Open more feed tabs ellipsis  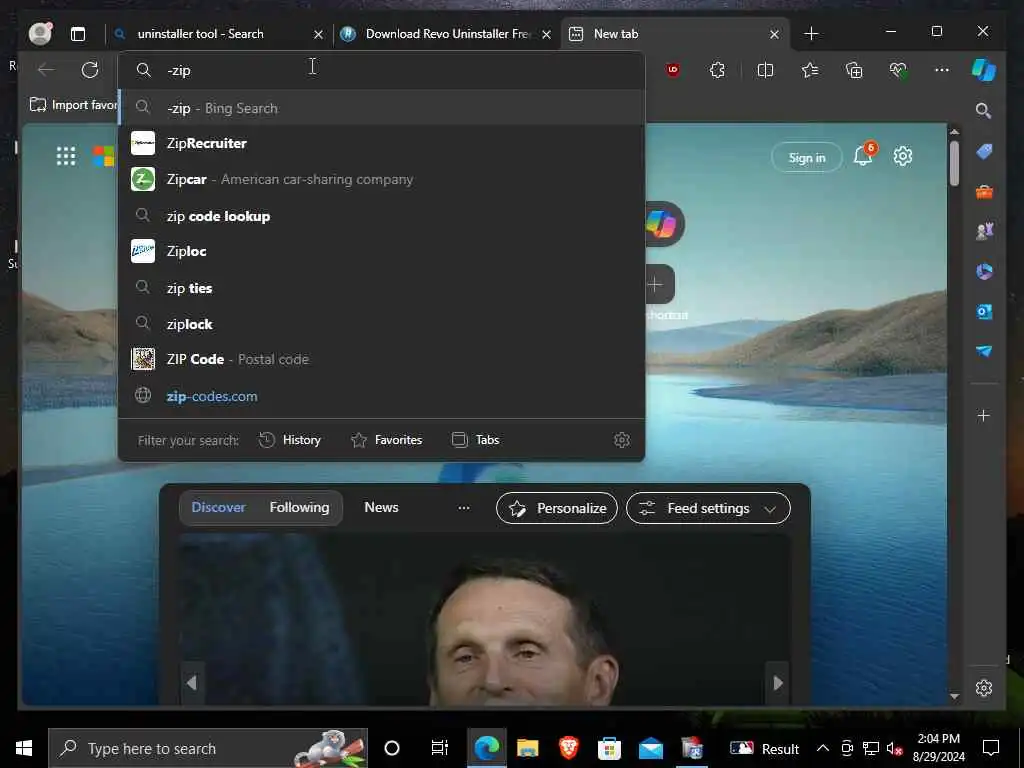click(x=464, y=508)
